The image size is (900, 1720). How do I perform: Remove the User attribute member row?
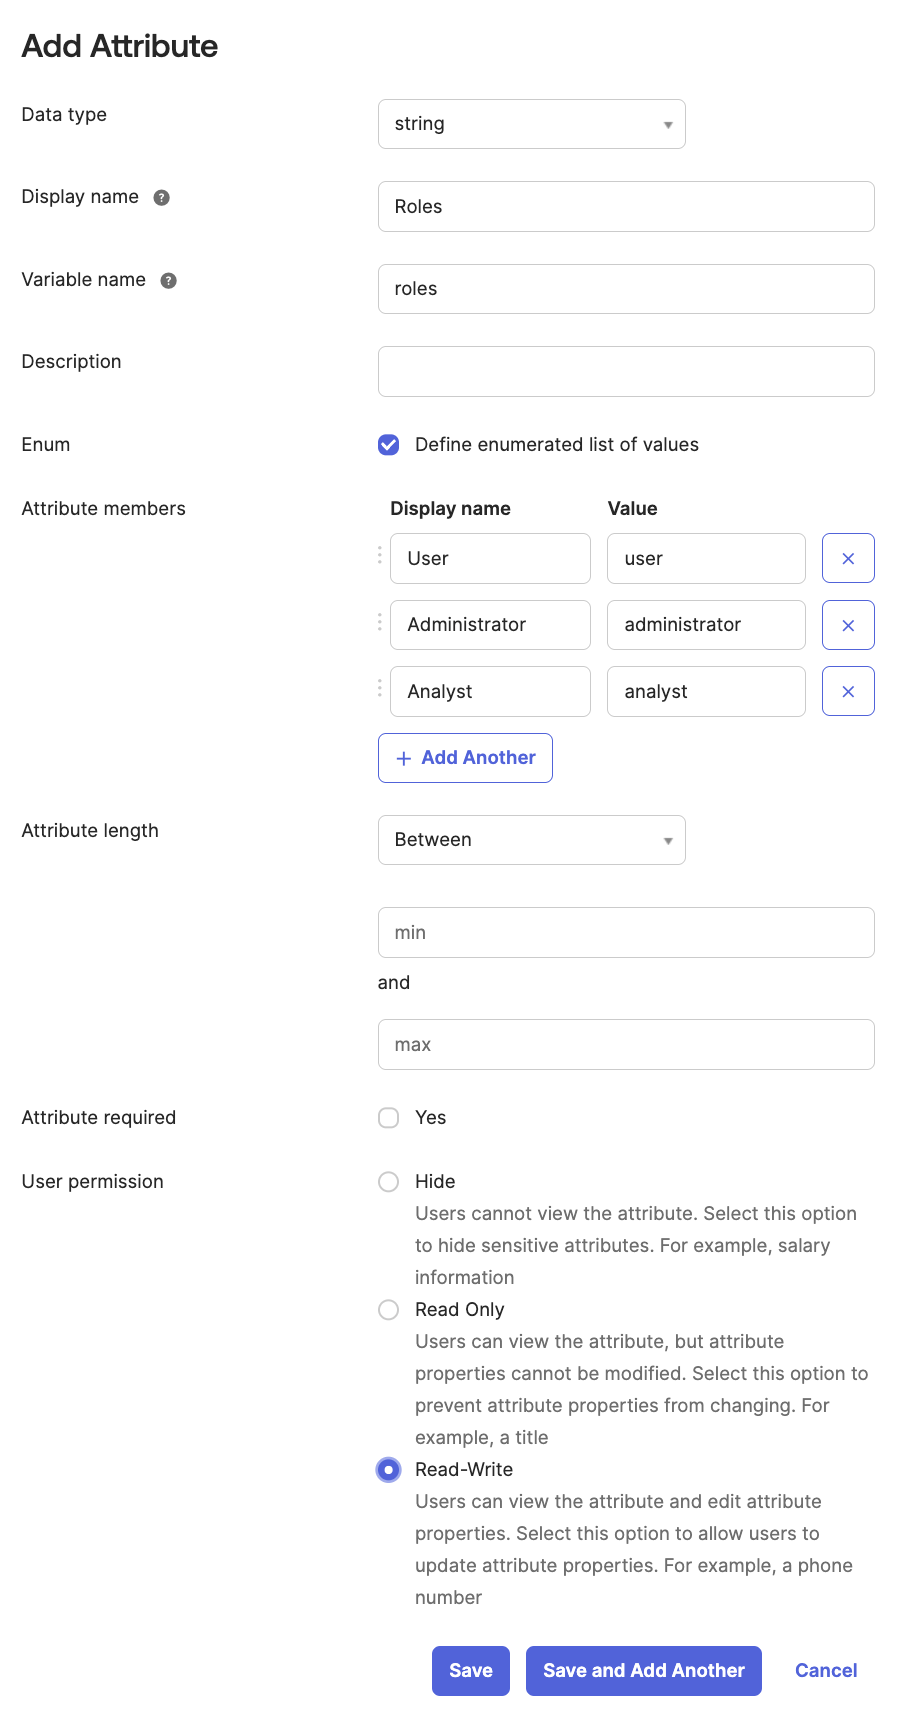click(847, 558)
